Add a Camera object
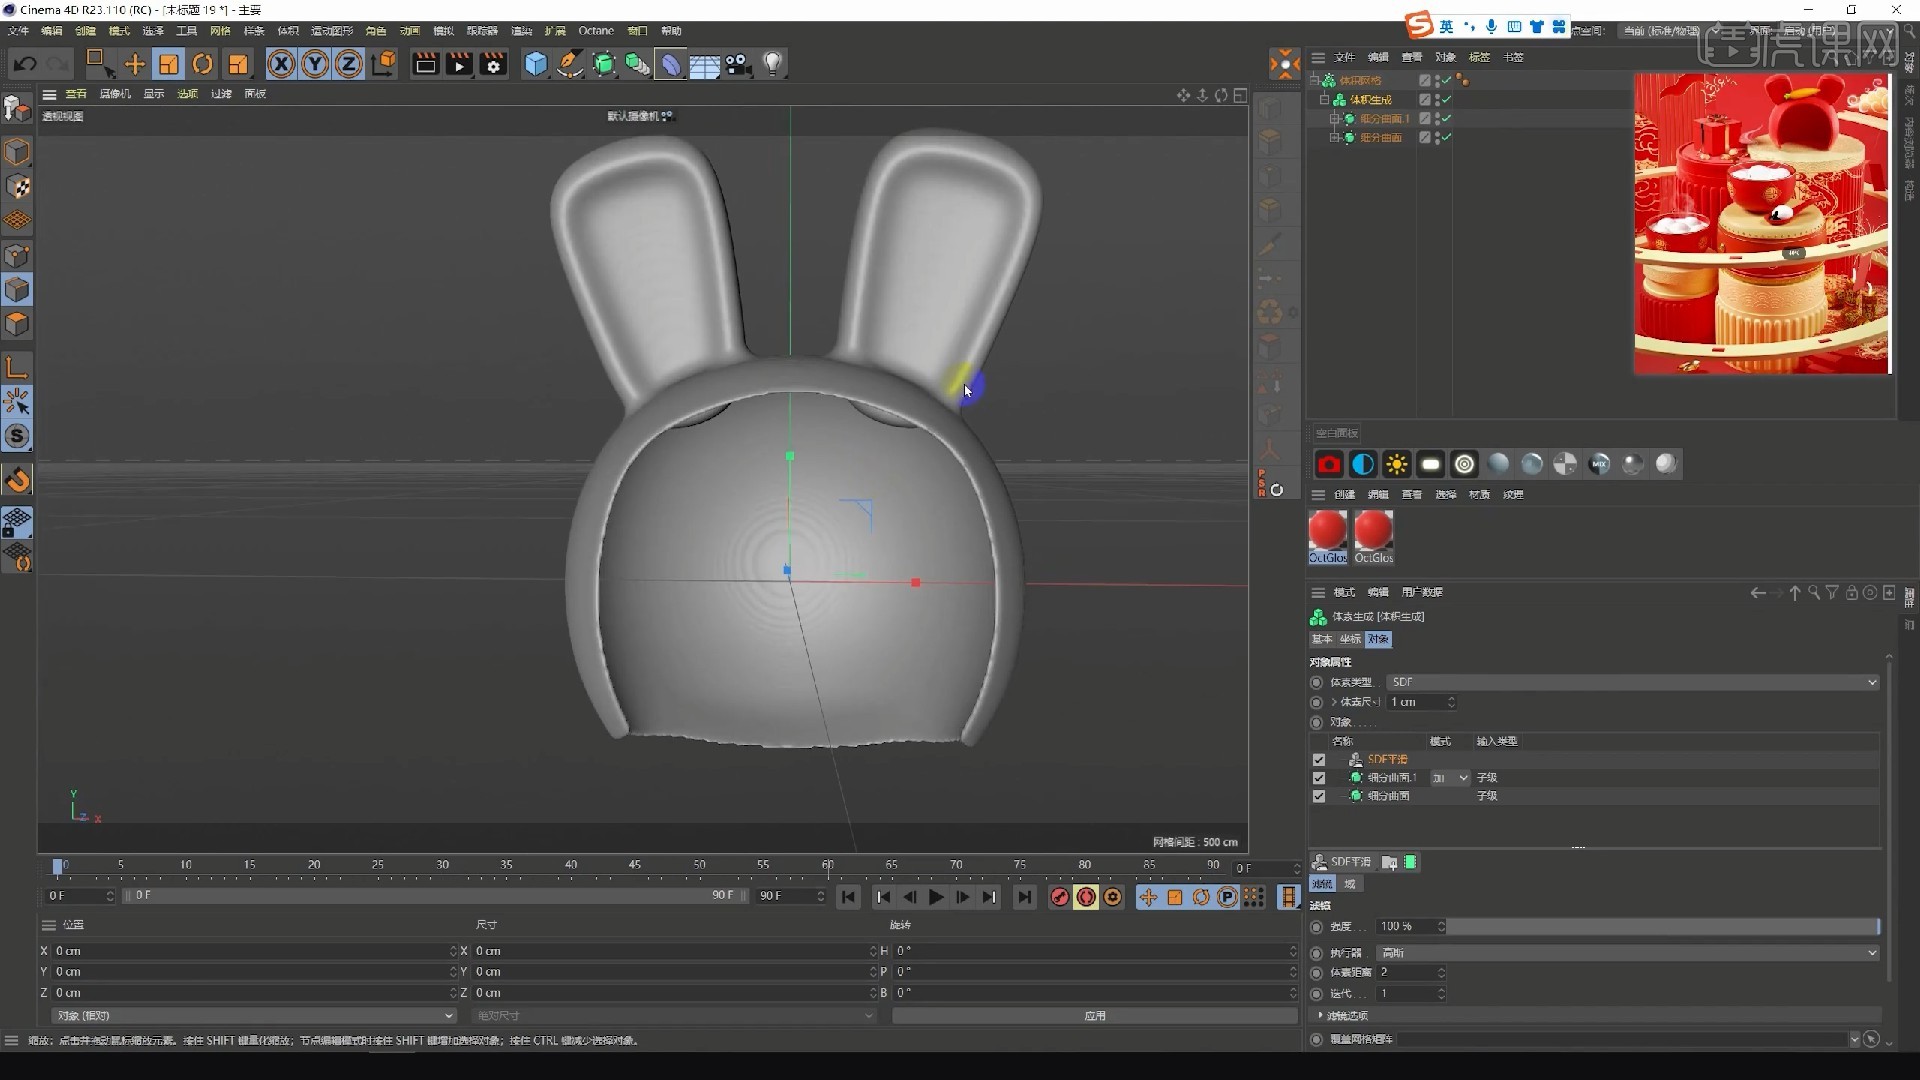1920x1080 pixels. coord(738,65)
